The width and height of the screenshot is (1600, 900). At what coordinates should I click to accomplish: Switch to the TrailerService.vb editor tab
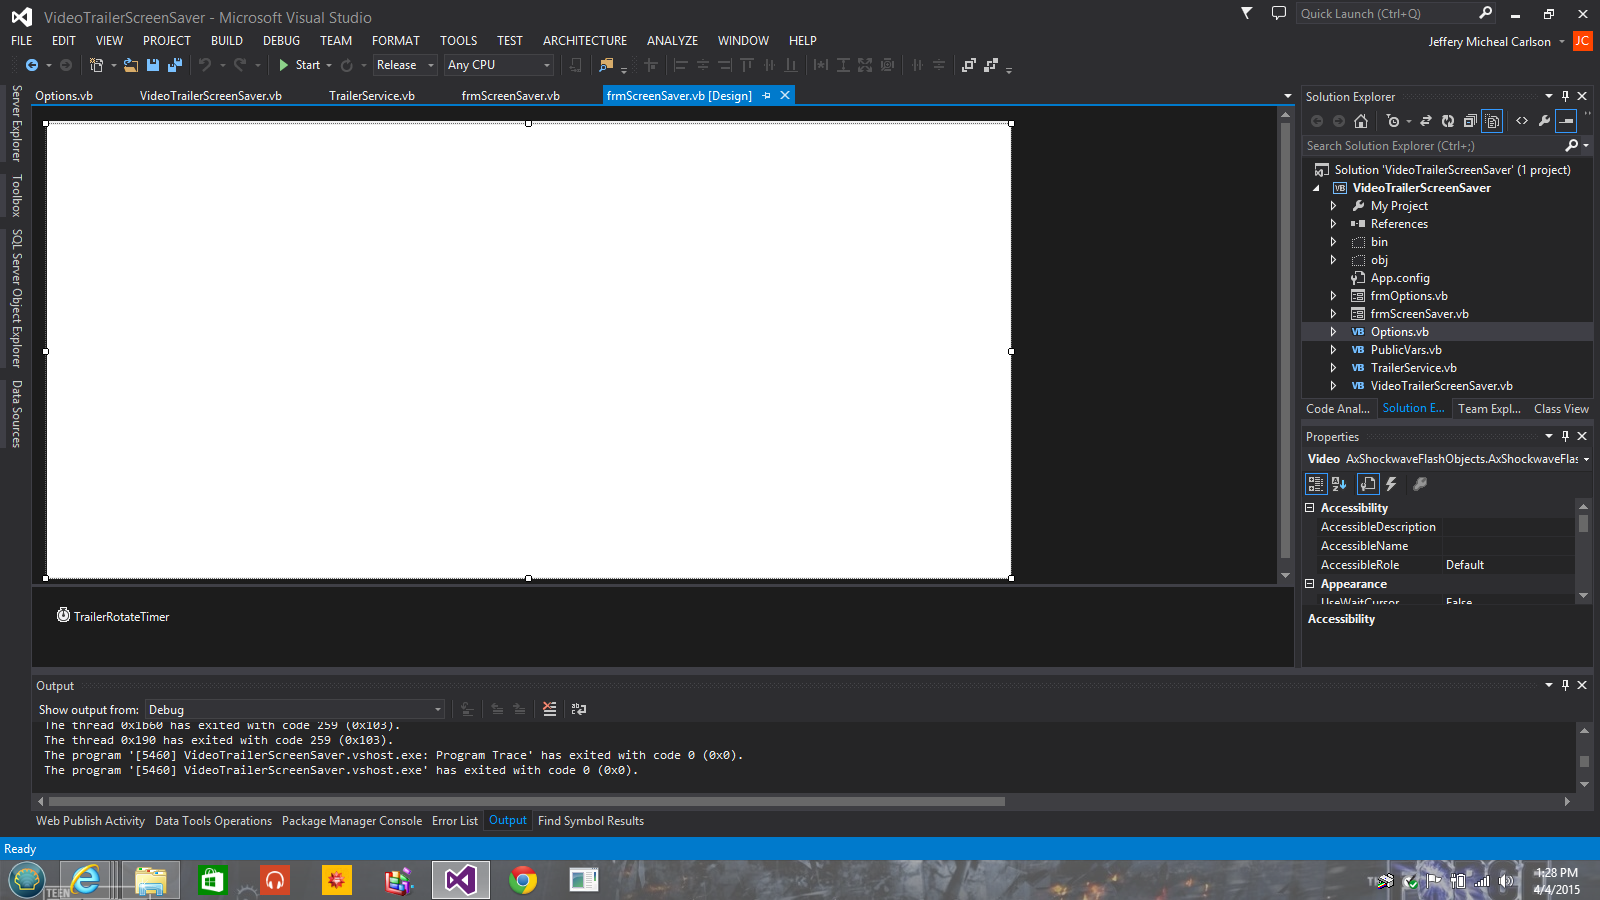tap(372, 96)
